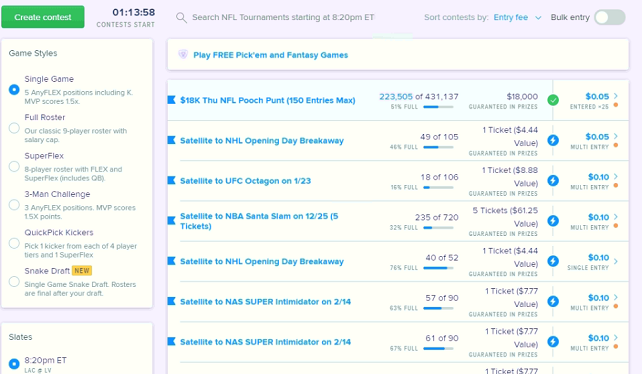Screen dimensions: 642x374
Task: Click green entered checkmark on Pooch Punt
Action: point(553,100)
